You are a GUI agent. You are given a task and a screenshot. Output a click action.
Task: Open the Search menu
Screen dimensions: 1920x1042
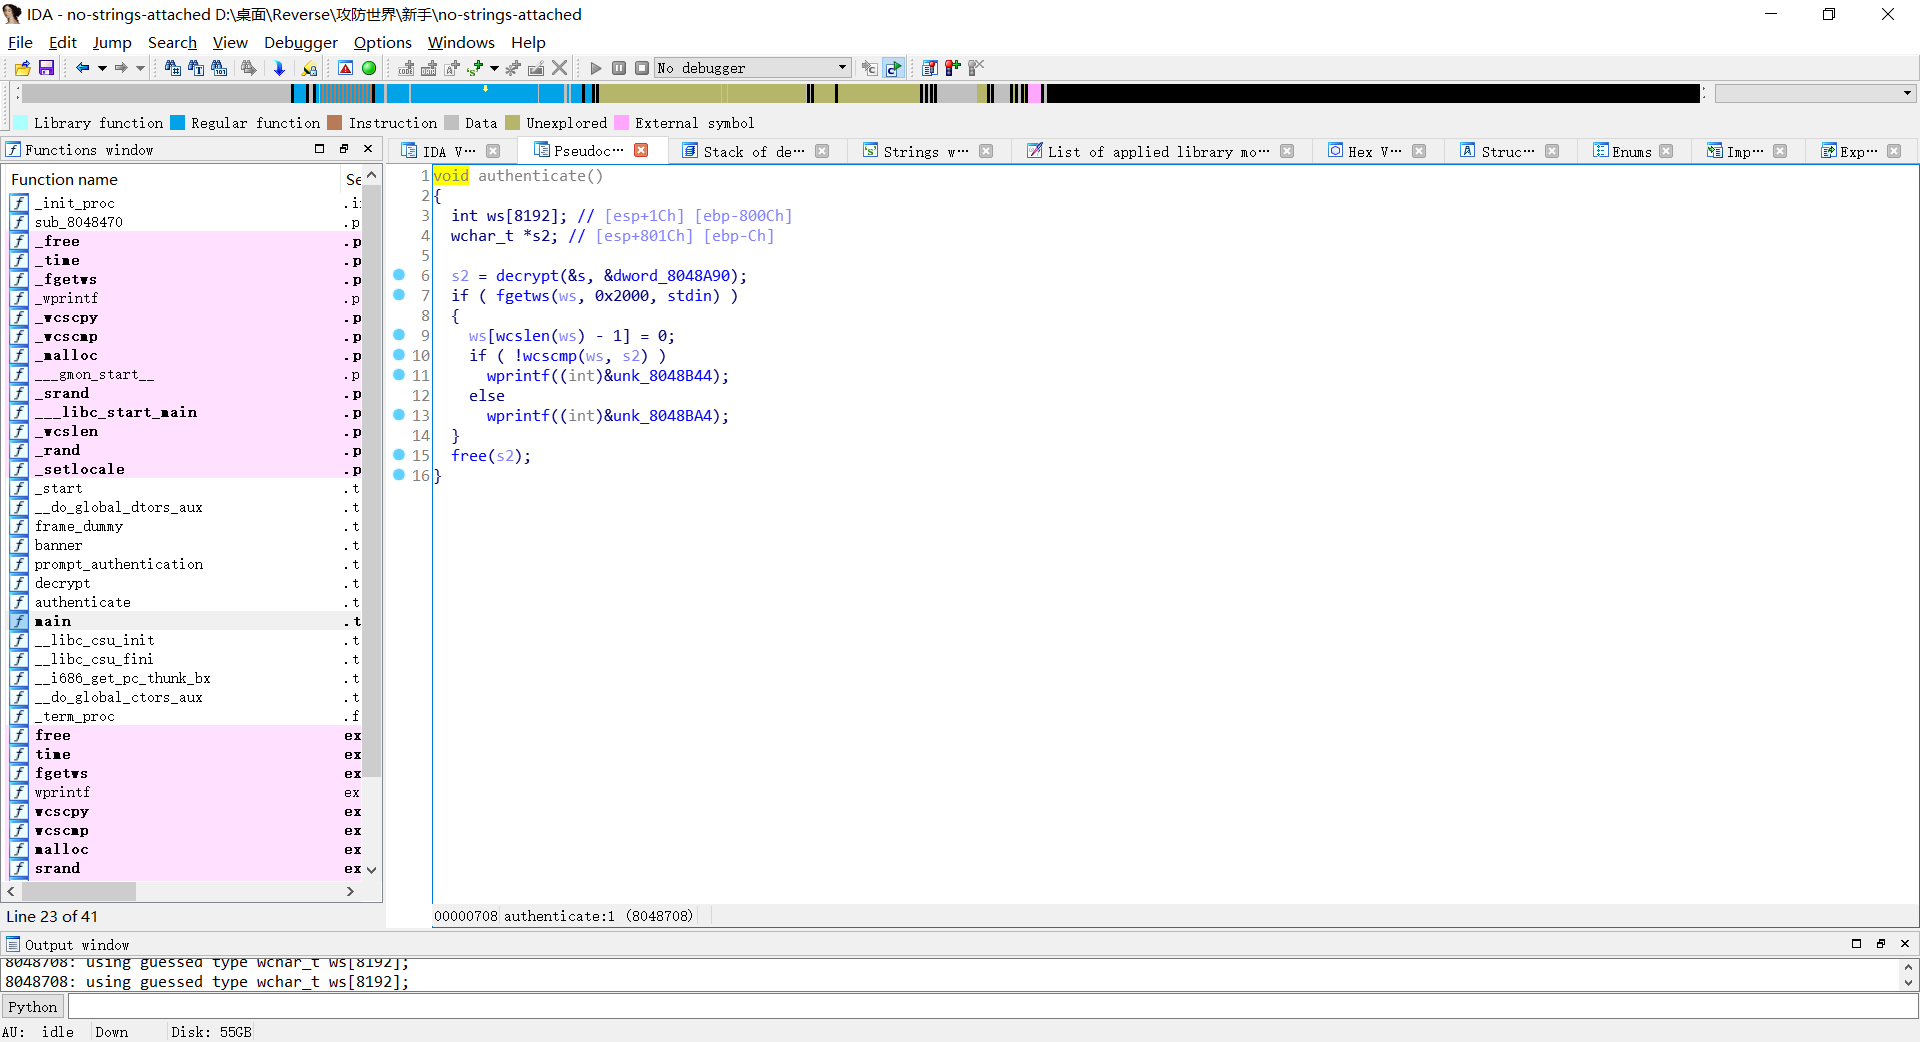(172, 42)
